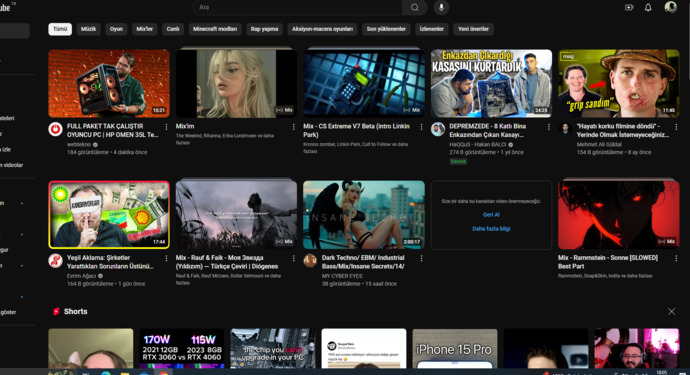690x375 pixels.
Task: Click the Daha fazla bilgi link
Action: (x=491, y=229)
